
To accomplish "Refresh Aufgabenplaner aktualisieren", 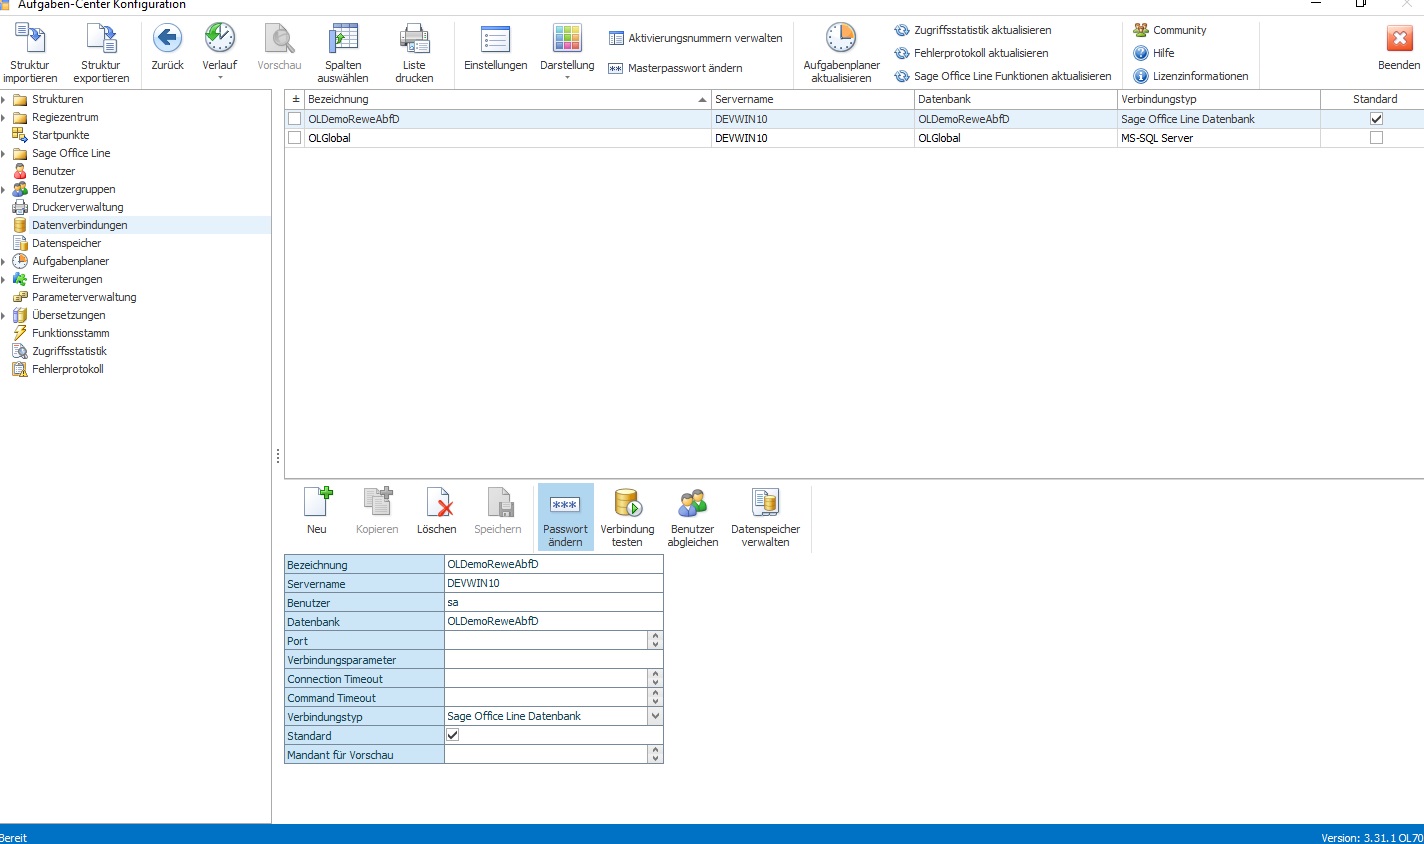I will 841,53.
